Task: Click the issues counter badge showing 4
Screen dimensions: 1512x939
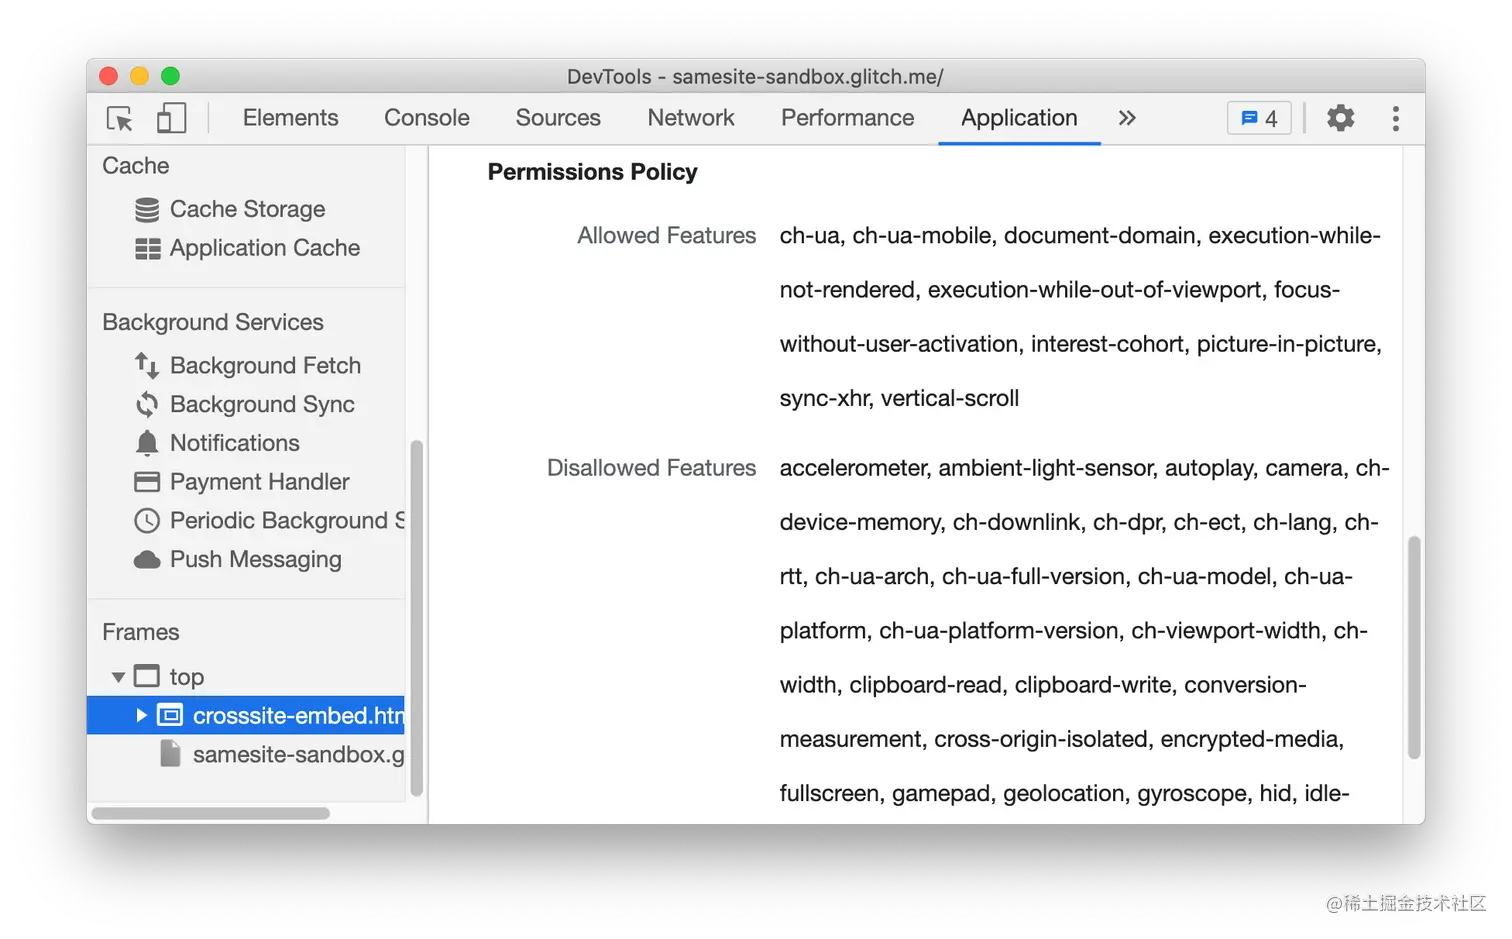Action: (1259, 118)
